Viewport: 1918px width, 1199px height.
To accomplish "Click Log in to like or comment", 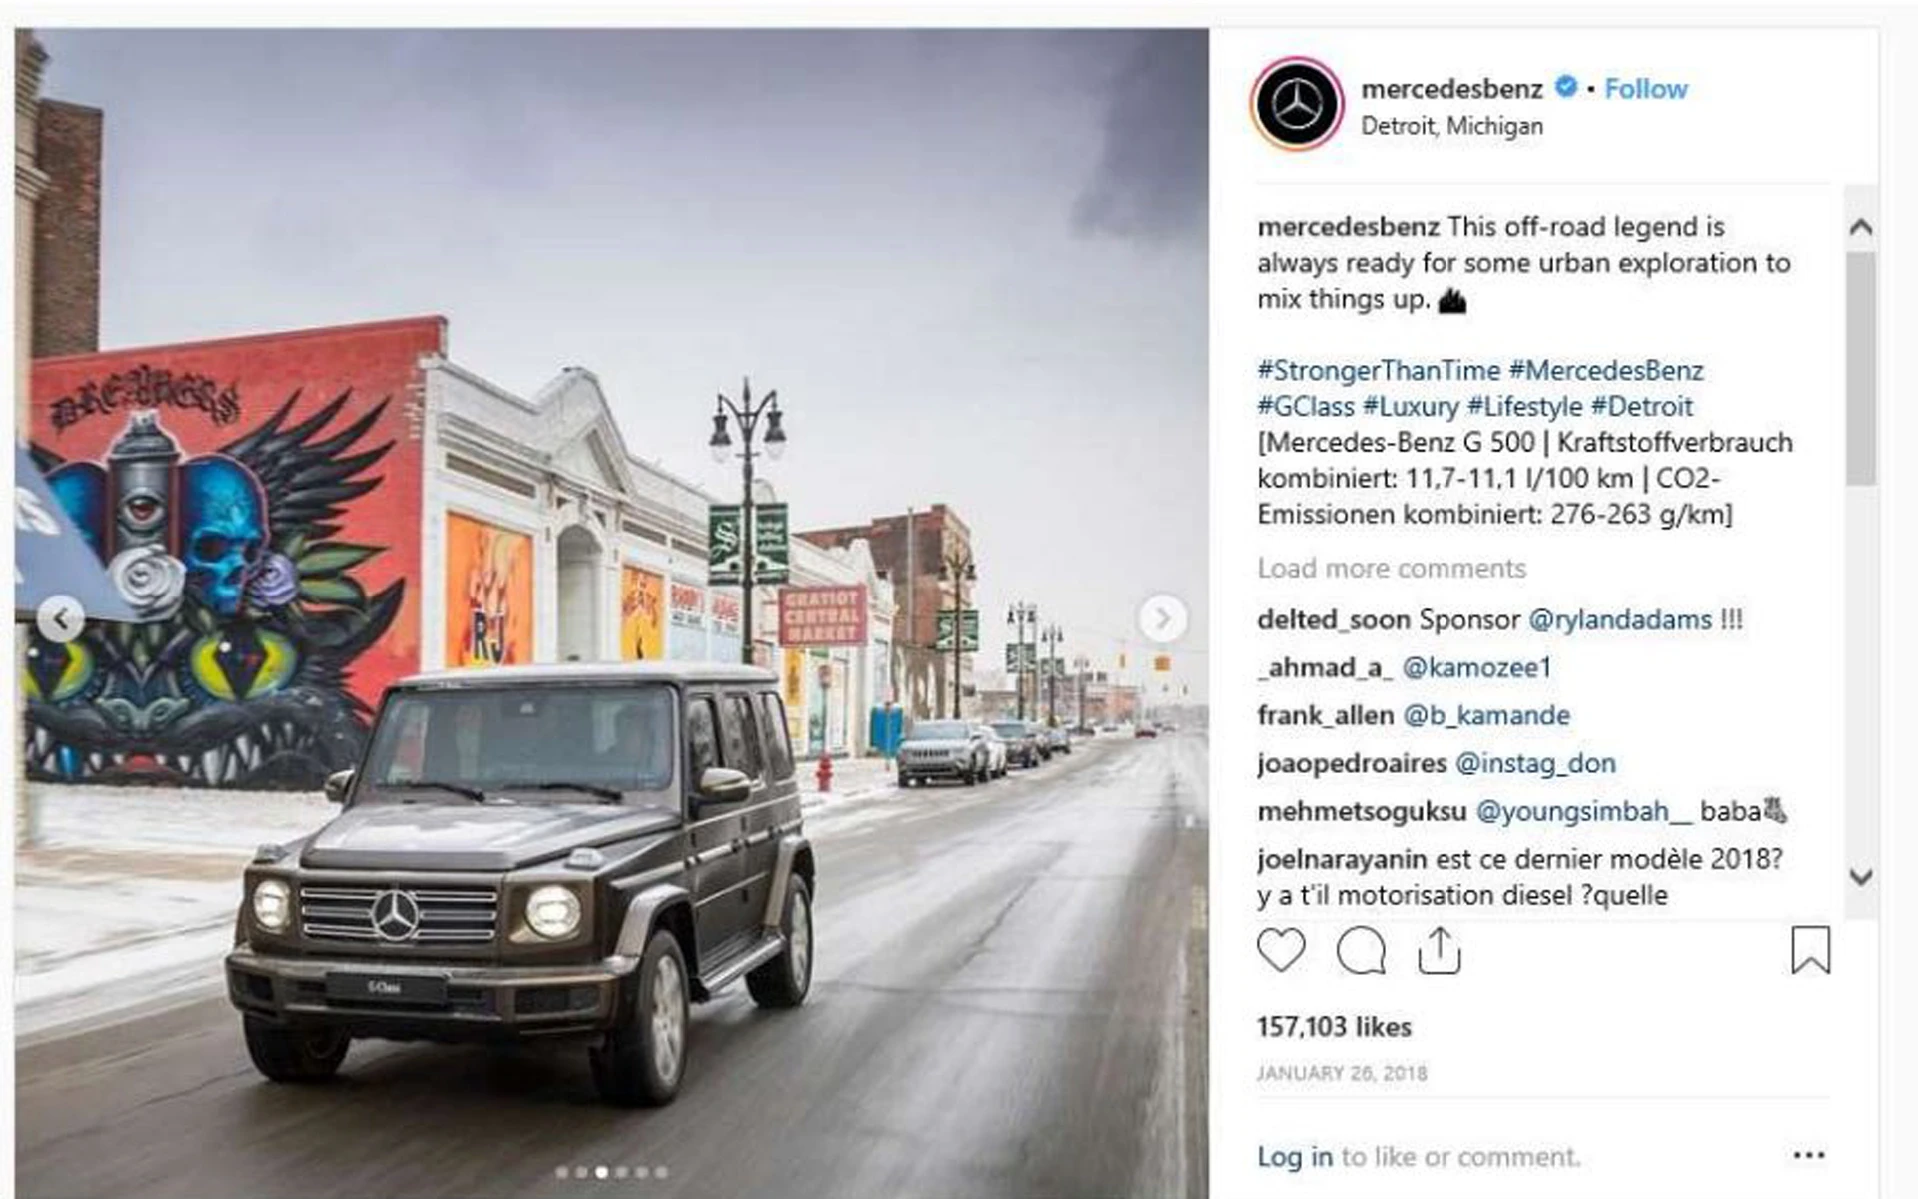I will 1295,1157.
